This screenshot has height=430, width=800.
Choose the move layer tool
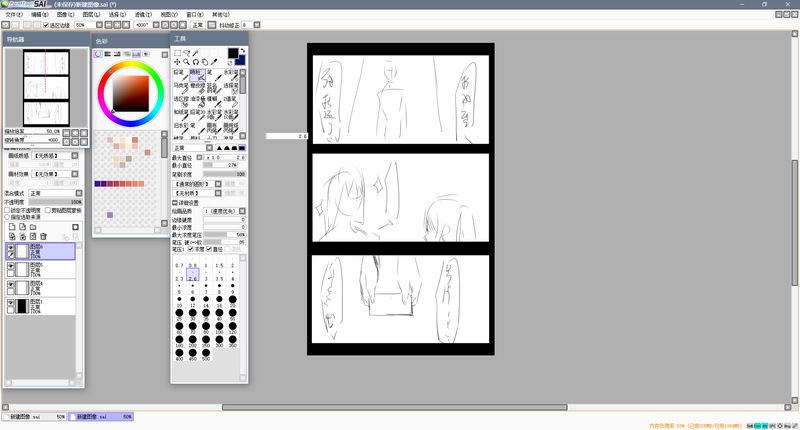(178, 62)
